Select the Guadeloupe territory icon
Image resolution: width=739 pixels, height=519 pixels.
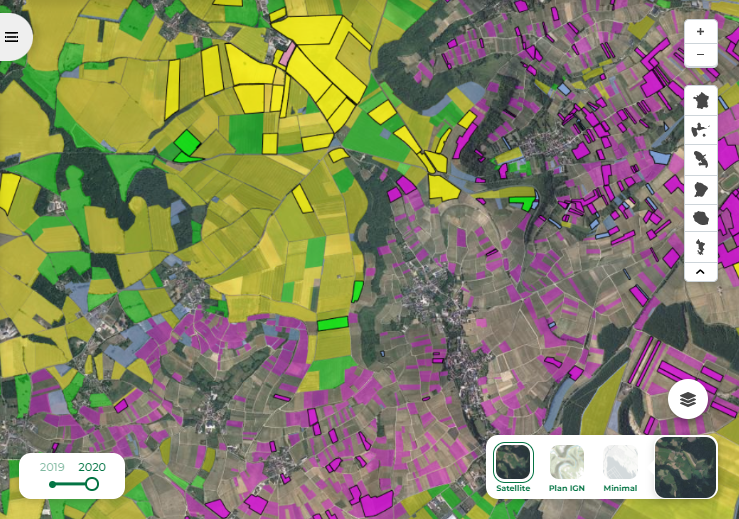[x=700, y=129]
